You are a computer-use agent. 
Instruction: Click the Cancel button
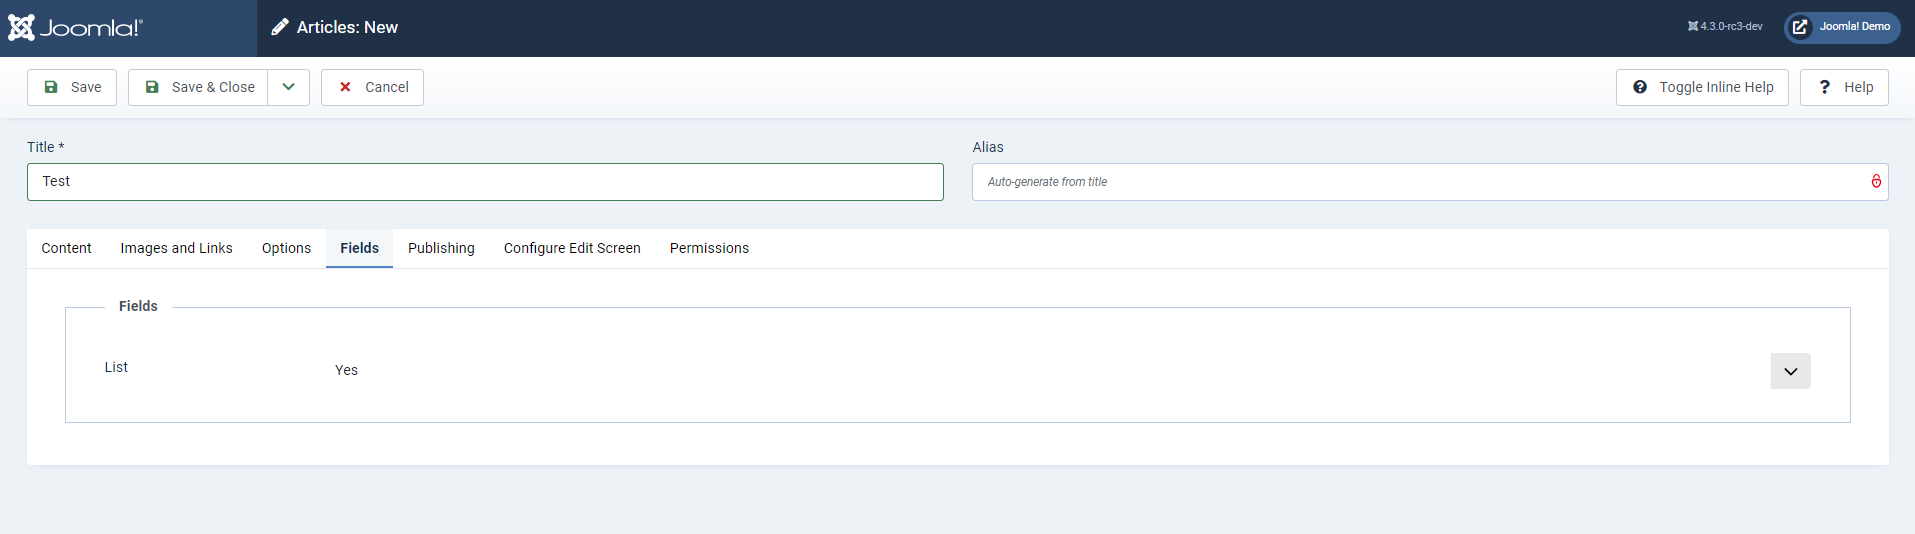click(372, 87)
